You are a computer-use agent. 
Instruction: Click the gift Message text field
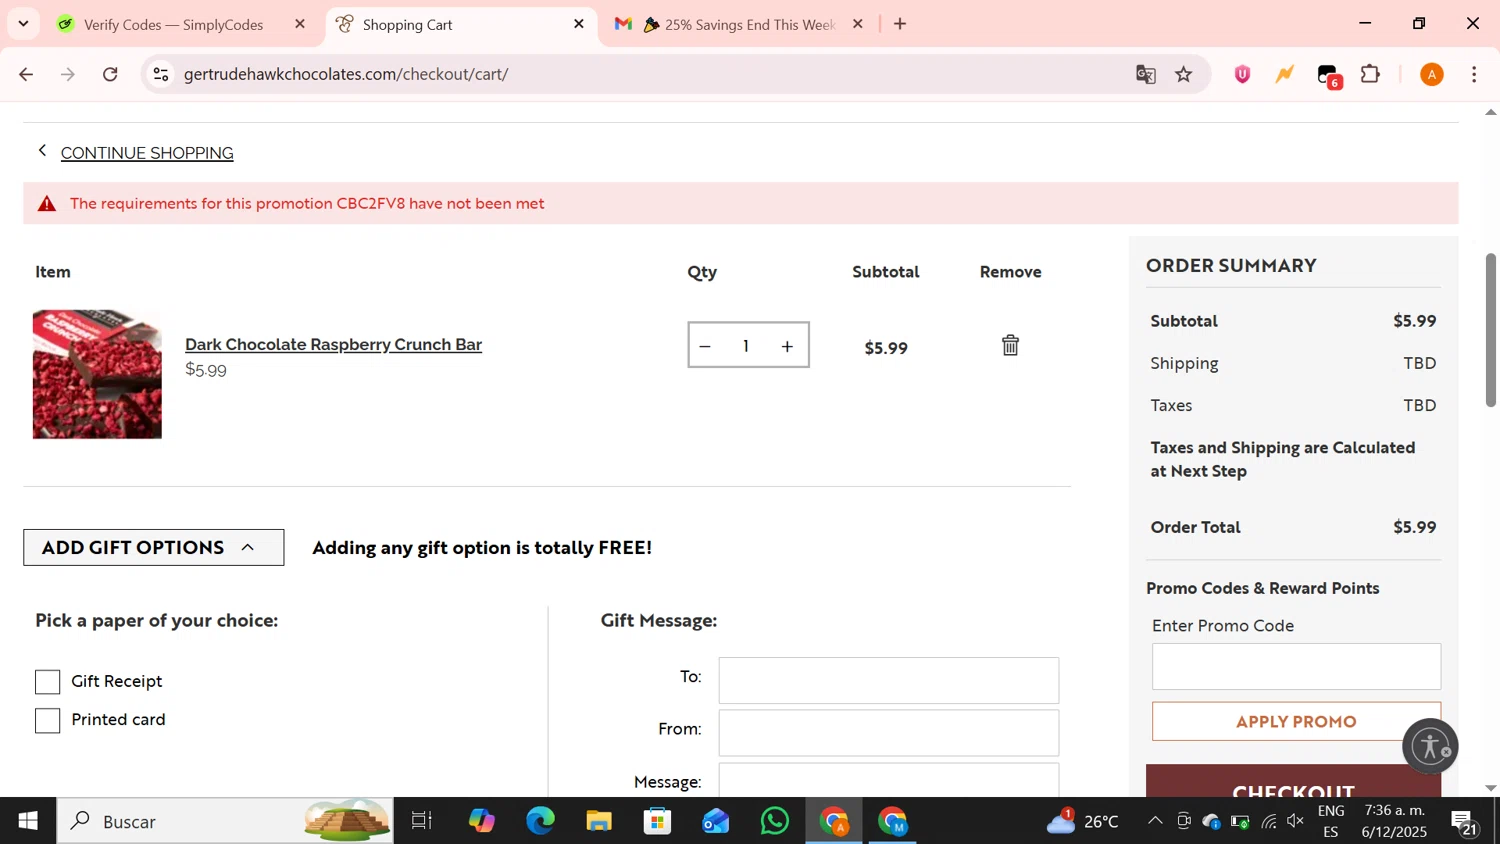[x=888, y=780]
